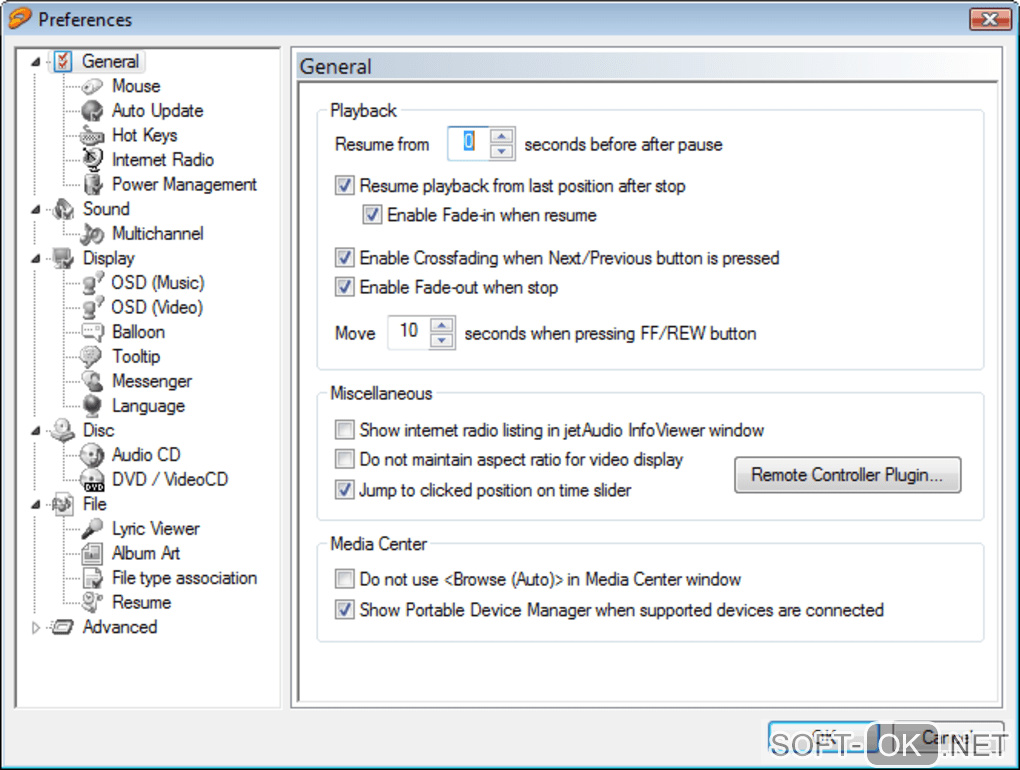This screenshot has height=770, width=1020.
Task: Click the Power Management icon
Action: point(93,184)
